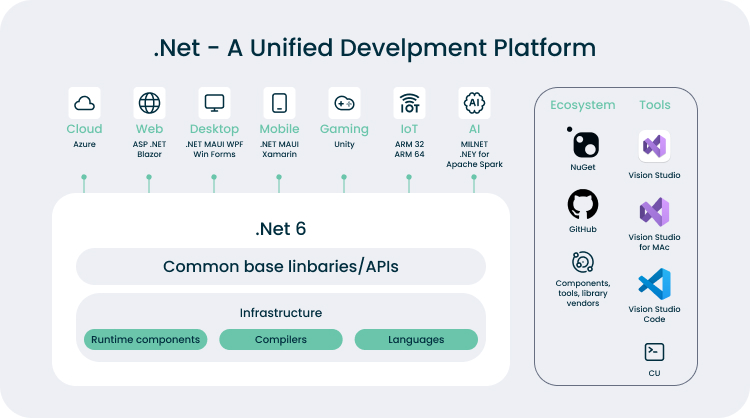Click the CU terminal icon
The height and width of the screenshot is (418, 750).
pyautogui.click(x=654, y=352)
